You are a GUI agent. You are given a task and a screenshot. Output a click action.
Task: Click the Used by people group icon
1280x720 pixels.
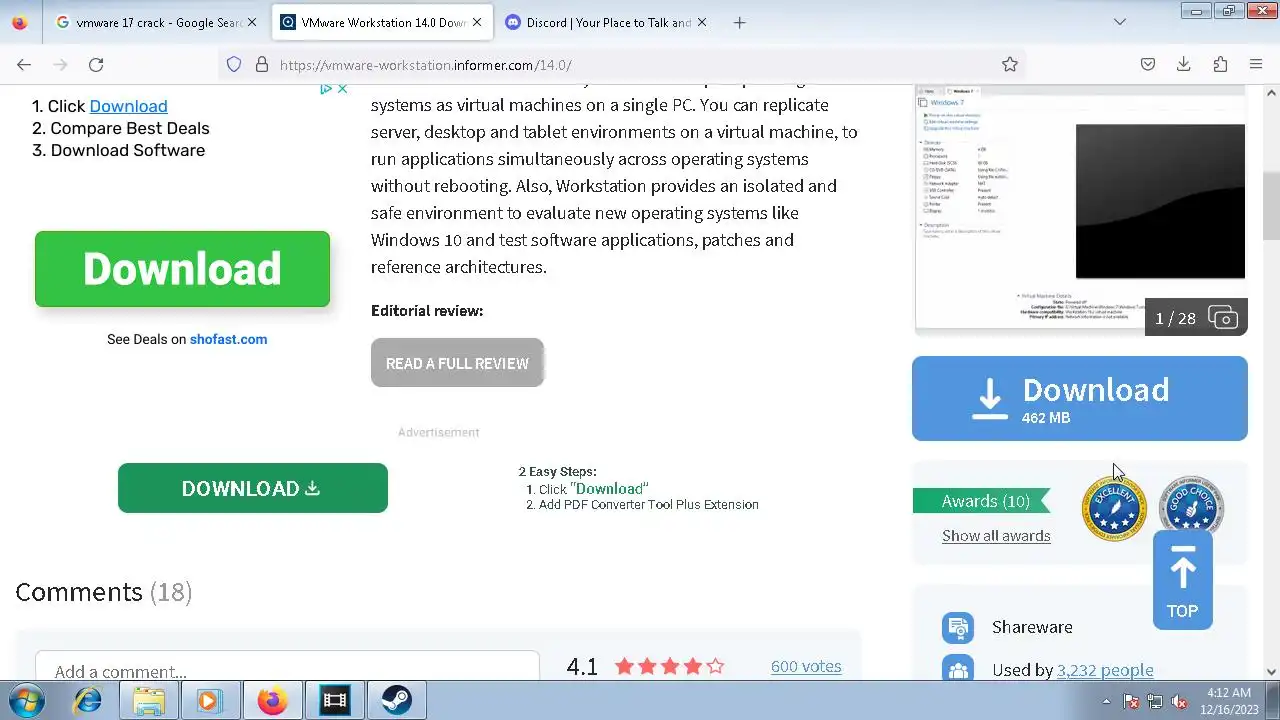point(958,668)
